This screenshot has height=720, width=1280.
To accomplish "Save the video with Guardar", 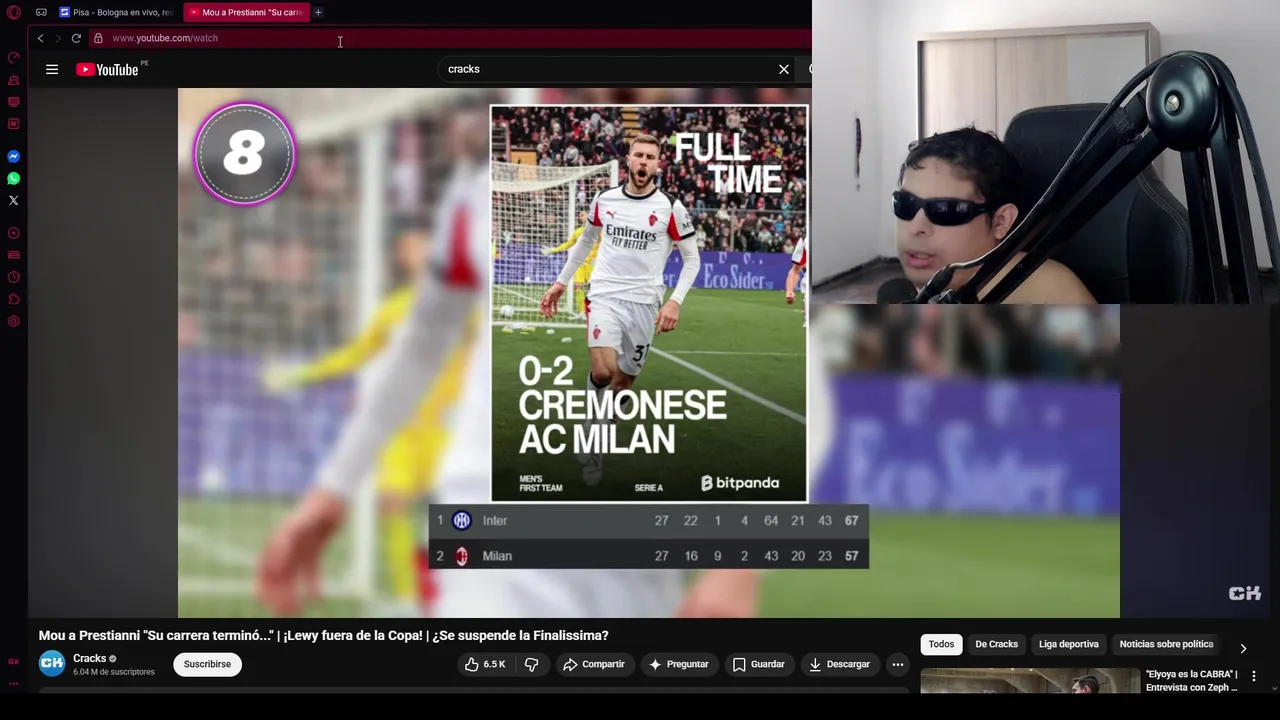I will click(x=759, y=664).
